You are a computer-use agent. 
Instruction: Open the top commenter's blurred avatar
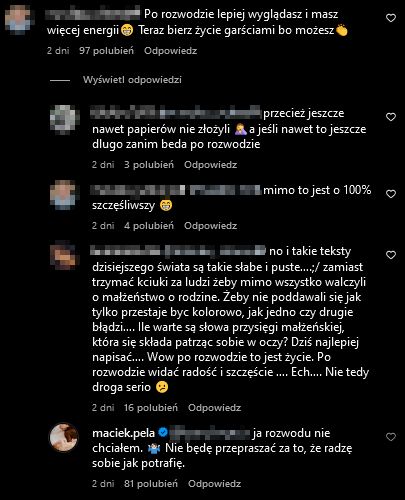click(x=18, y=20)
